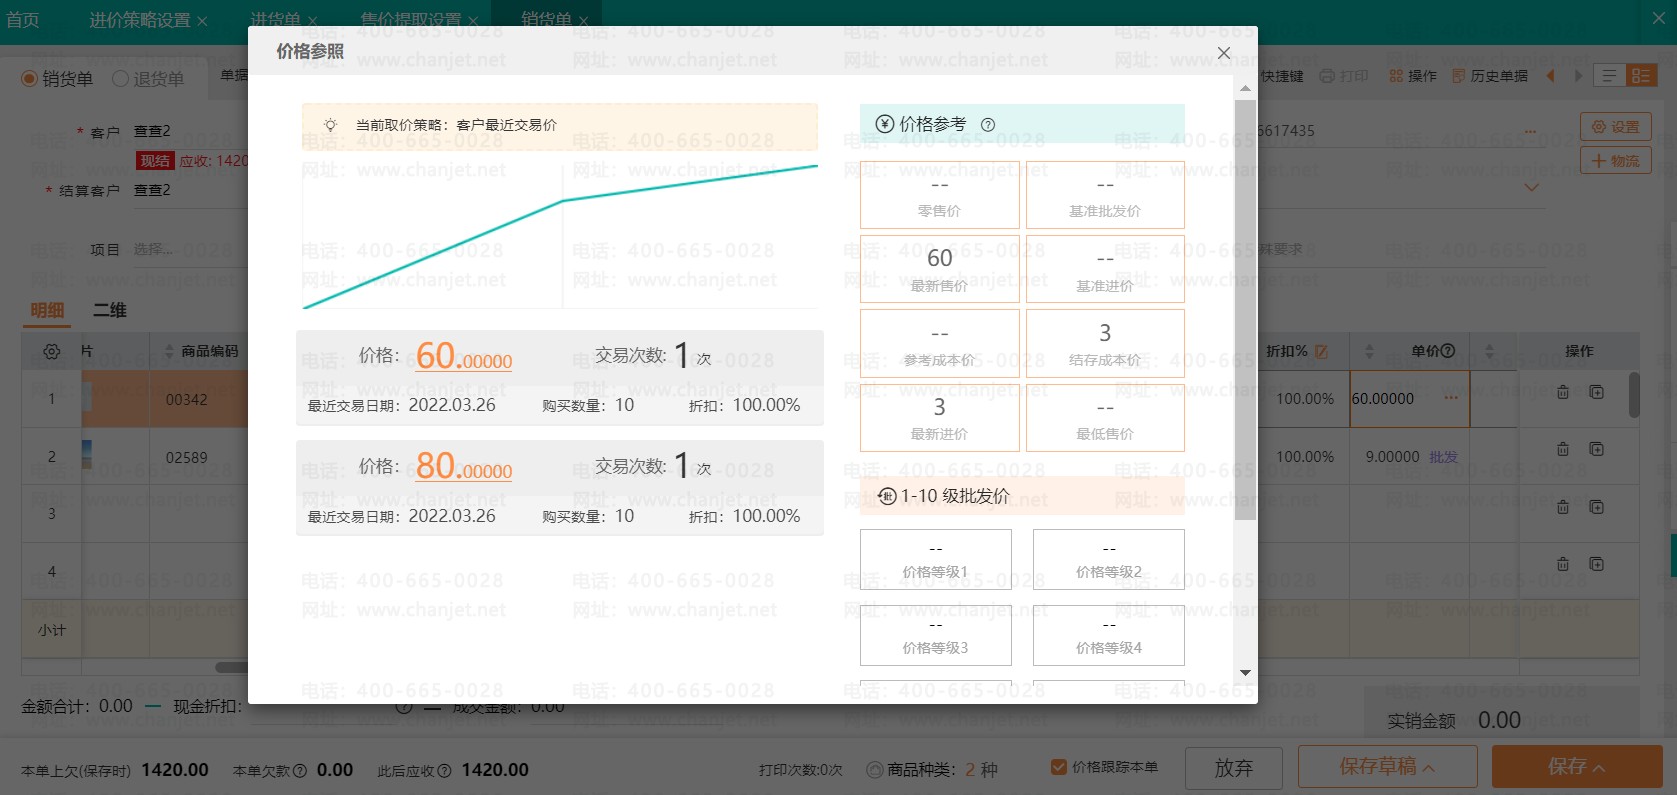Viewport: 1677px width, 795px height.
Task: Select the 退货单 radio button
Action: coord(120,78)
